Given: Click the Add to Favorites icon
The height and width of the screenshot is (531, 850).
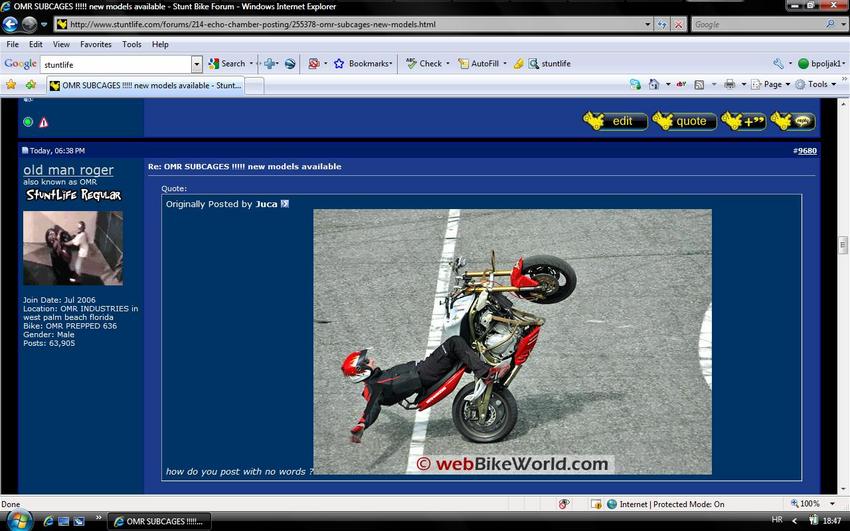Looking at the screenshot, I should point(30,85).
